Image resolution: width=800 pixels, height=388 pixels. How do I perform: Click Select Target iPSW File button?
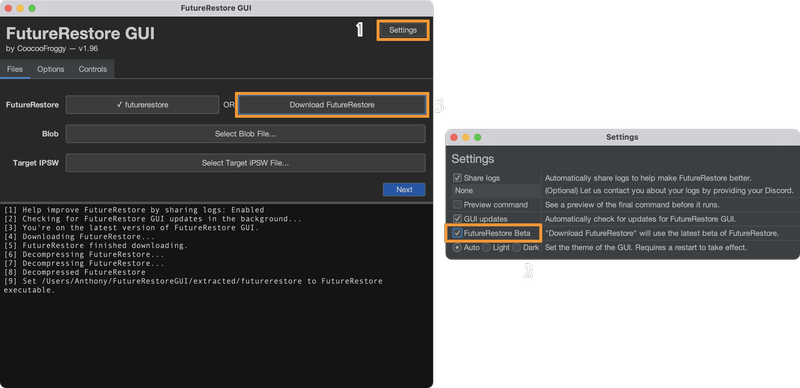point(245,163)
